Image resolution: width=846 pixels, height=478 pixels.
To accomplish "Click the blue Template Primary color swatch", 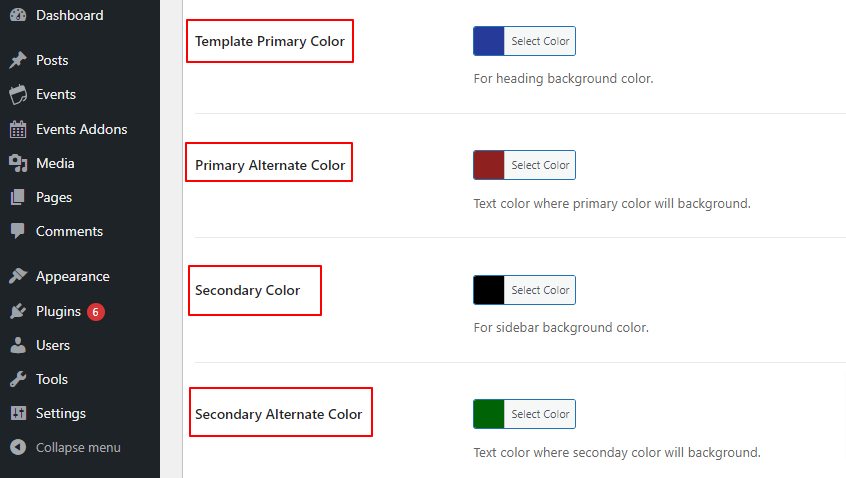I will (x=489, y=41).
